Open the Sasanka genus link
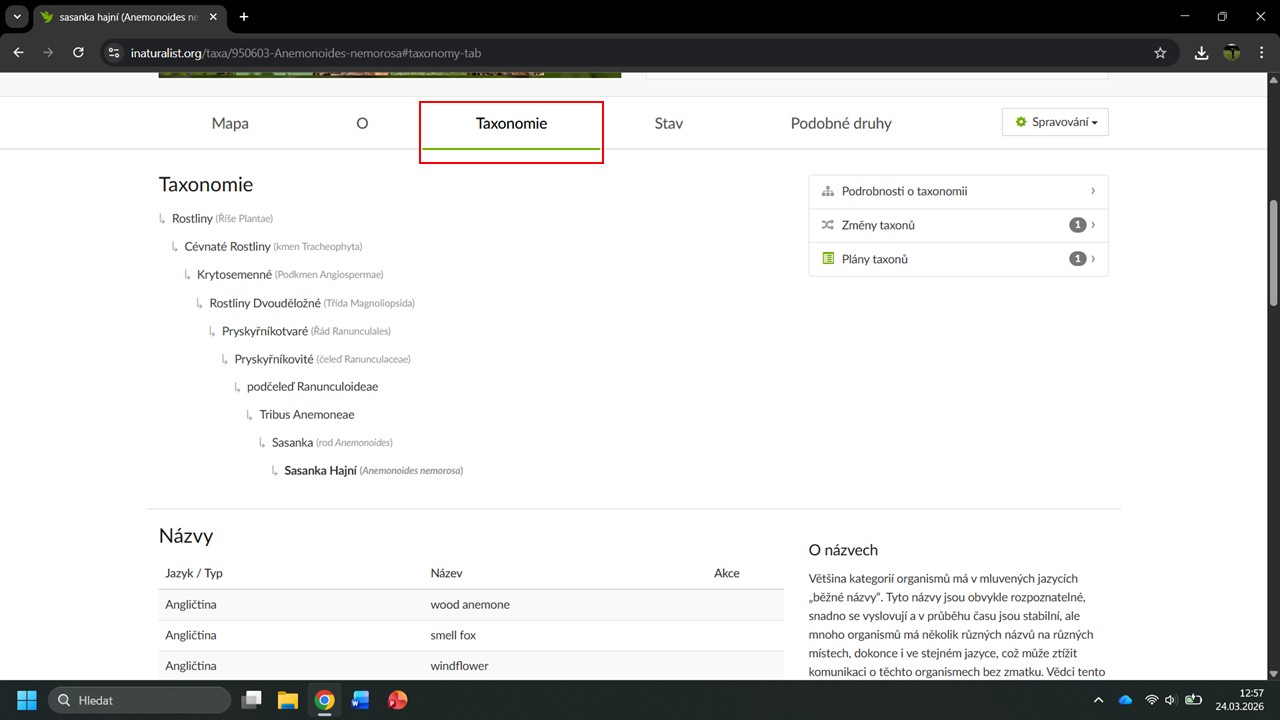The image size is (1280, 720). click(x=292, y=442)
